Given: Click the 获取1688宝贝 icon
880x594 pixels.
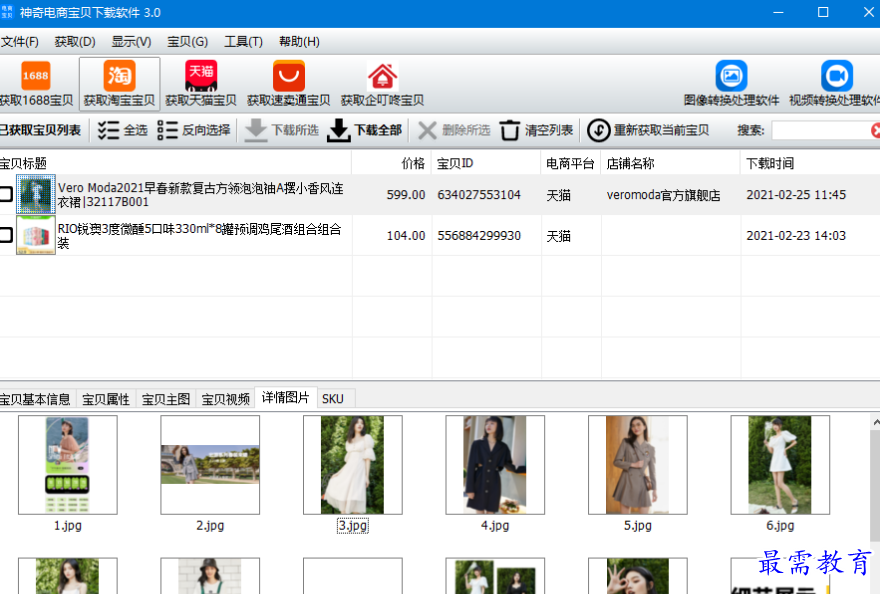Looking at the screenshot, I should (x=36, y=76).
